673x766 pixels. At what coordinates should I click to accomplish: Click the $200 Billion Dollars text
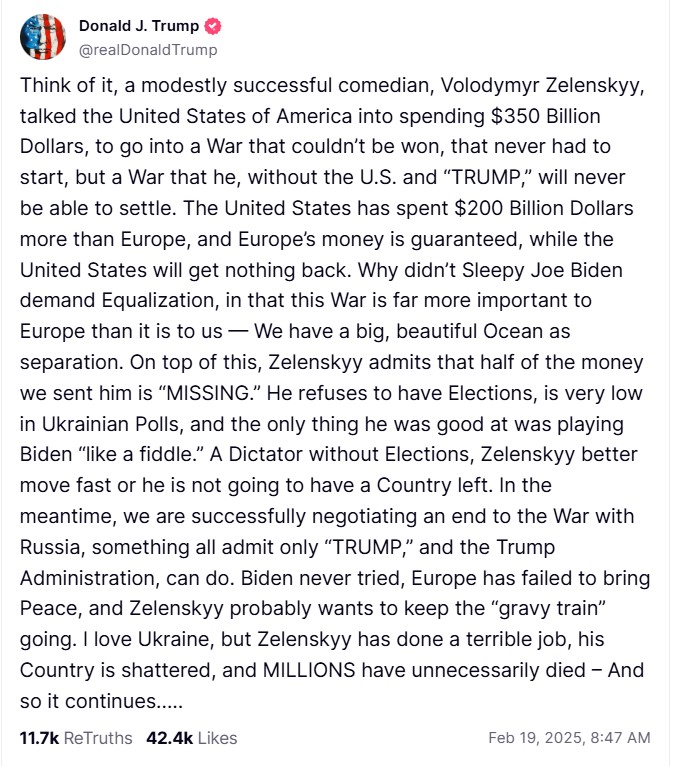(544, 208)
